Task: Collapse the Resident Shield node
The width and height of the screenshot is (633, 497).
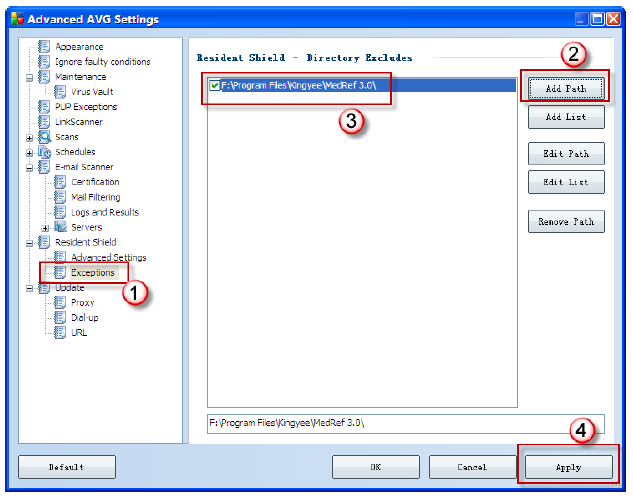Action: pos(29,243)
